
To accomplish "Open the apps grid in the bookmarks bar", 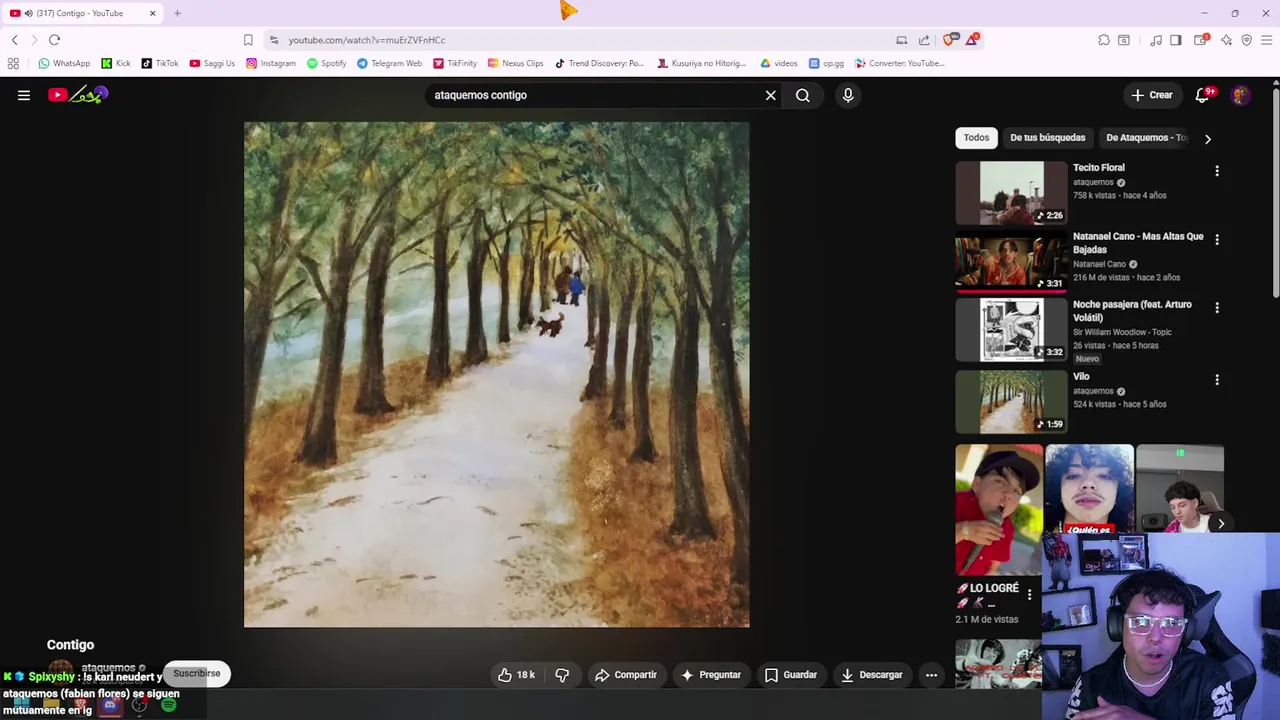I will pos(13,63).
